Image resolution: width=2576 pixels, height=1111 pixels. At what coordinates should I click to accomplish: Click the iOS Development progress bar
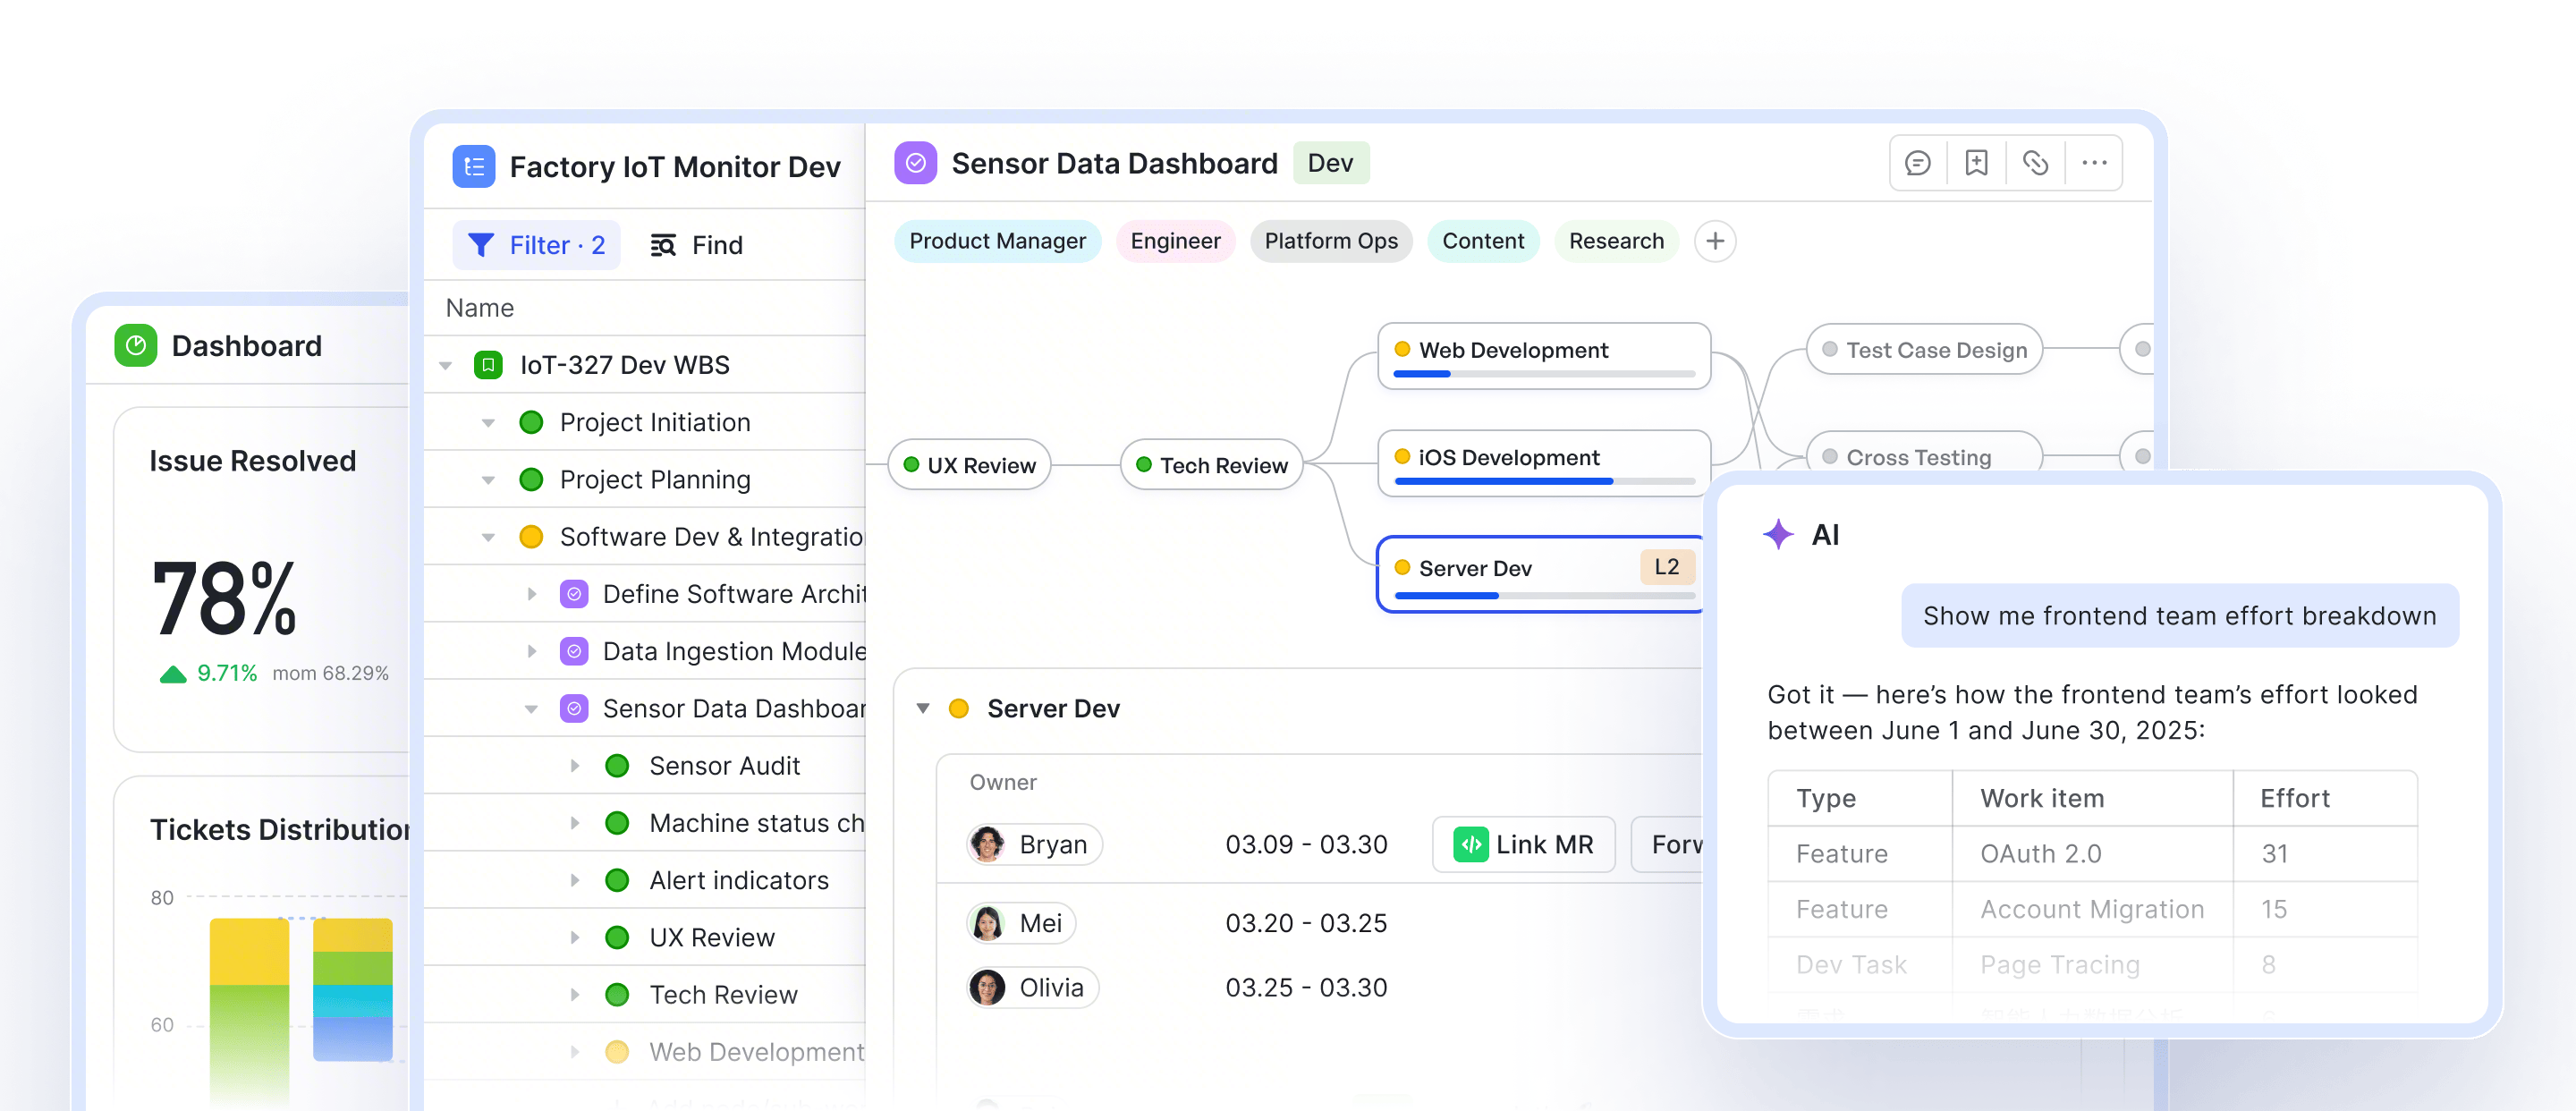coord(1544,481)
